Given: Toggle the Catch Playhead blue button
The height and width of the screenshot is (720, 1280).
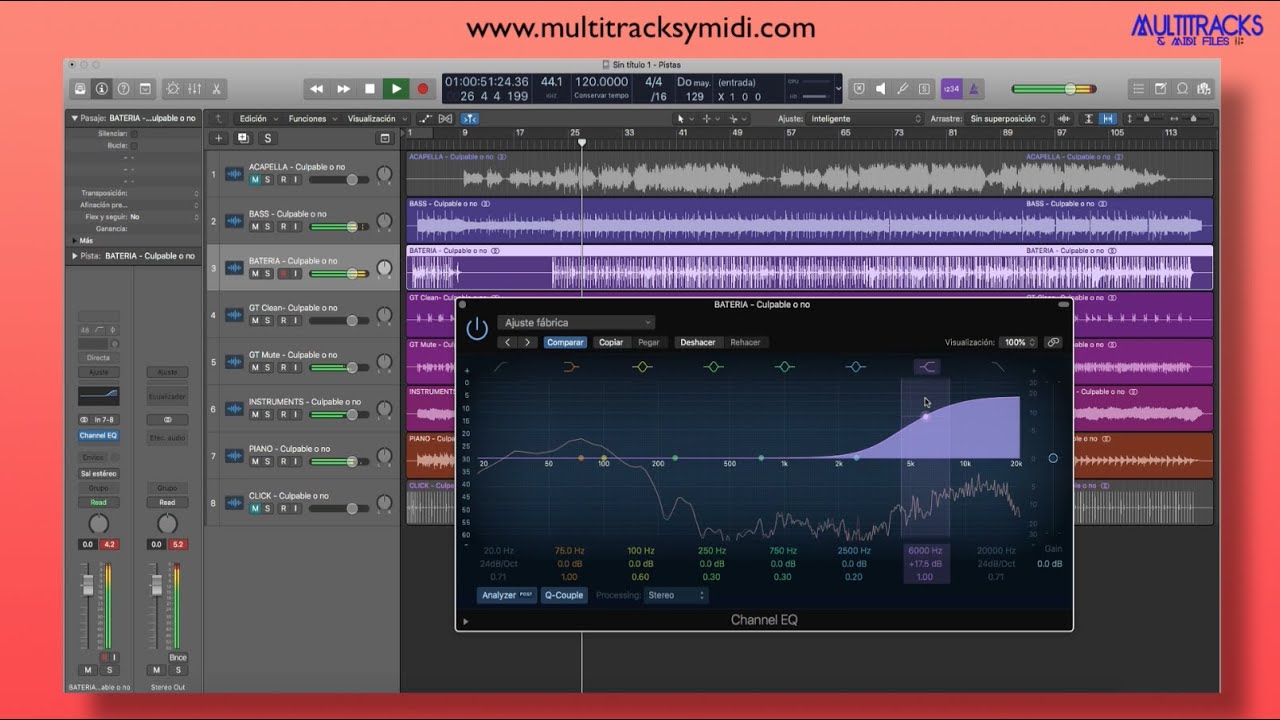Looking at the screenshot, I should click(469, 118).
